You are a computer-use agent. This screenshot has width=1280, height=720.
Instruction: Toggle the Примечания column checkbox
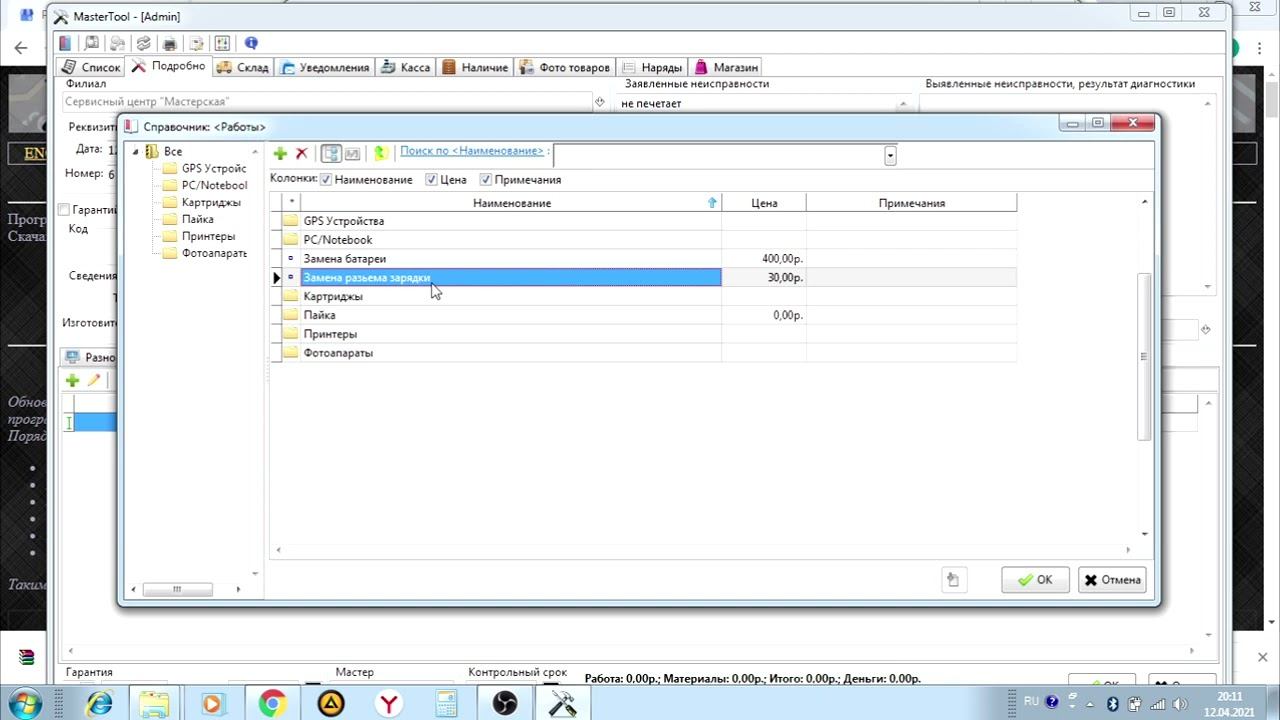[x=486, y=180]
